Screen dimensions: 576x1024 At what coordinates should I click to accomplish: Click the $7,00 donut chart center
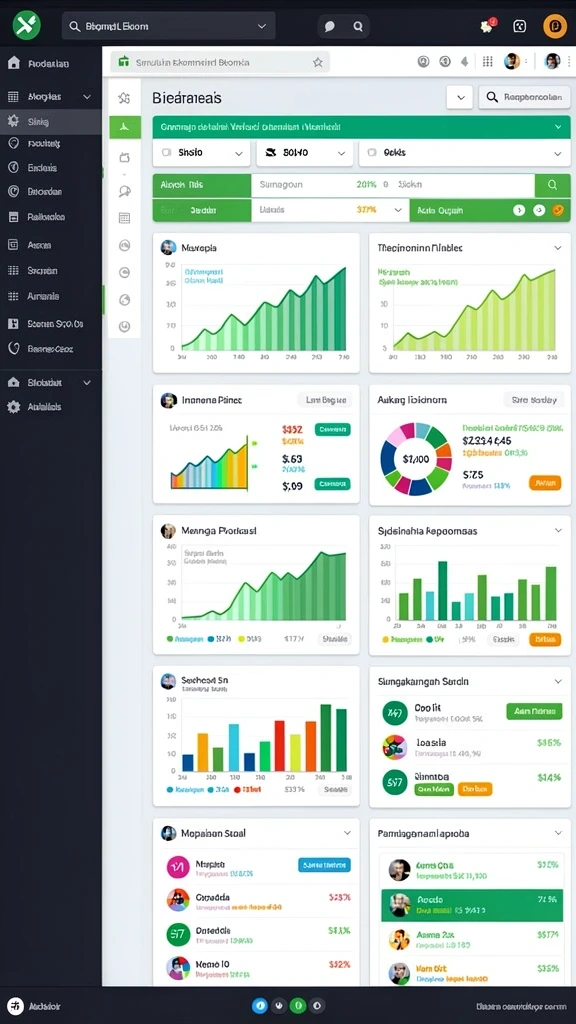click(416, 458)
